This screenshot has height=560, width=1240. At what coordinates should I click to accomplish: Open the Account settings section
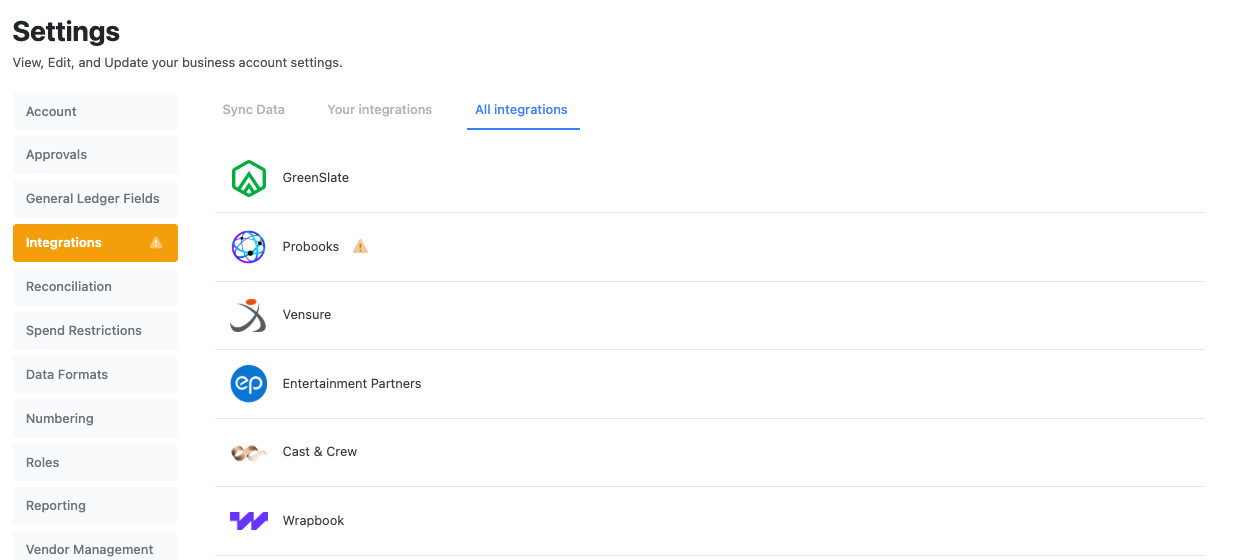pos(95,111)
